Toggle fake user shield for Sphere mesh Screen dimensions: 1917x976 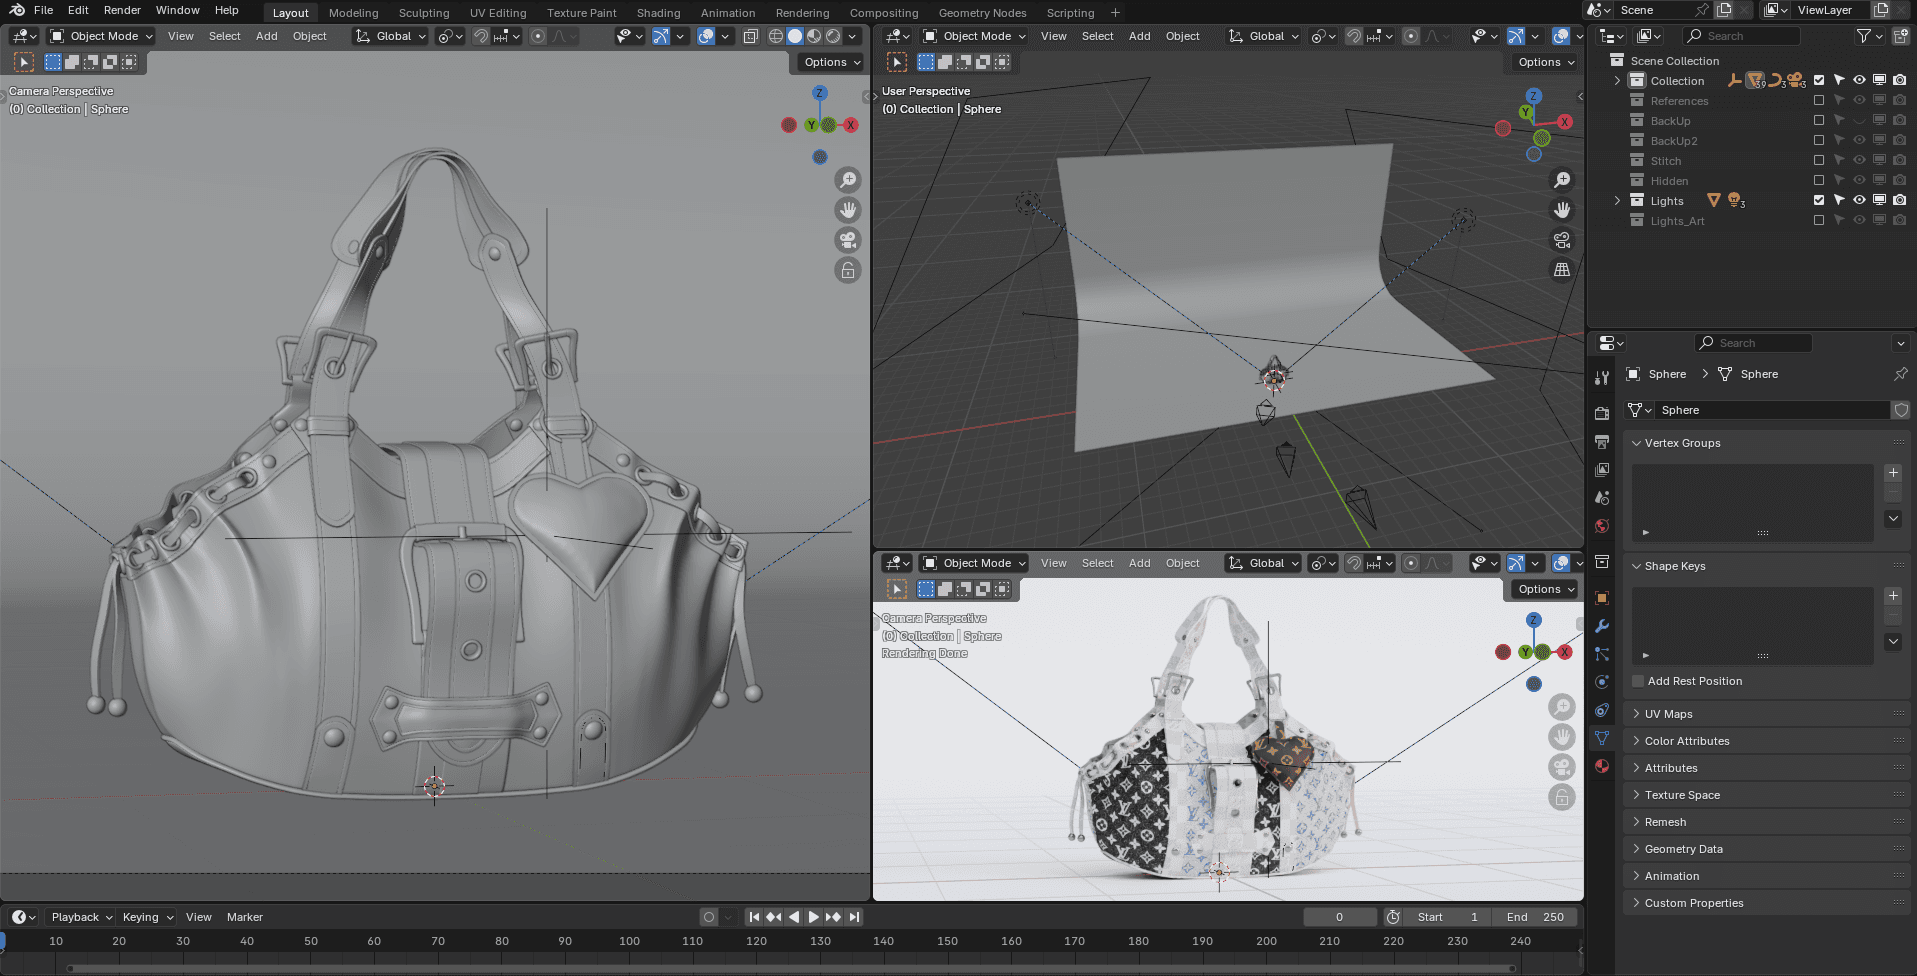(x=1901, y=410)
